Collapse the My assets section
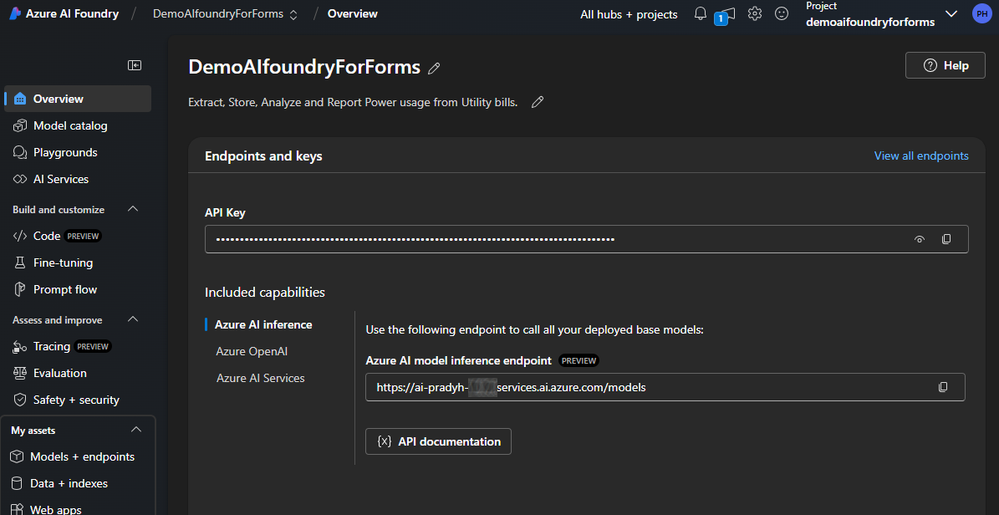The image size is (999, 515). click(136, 430)
